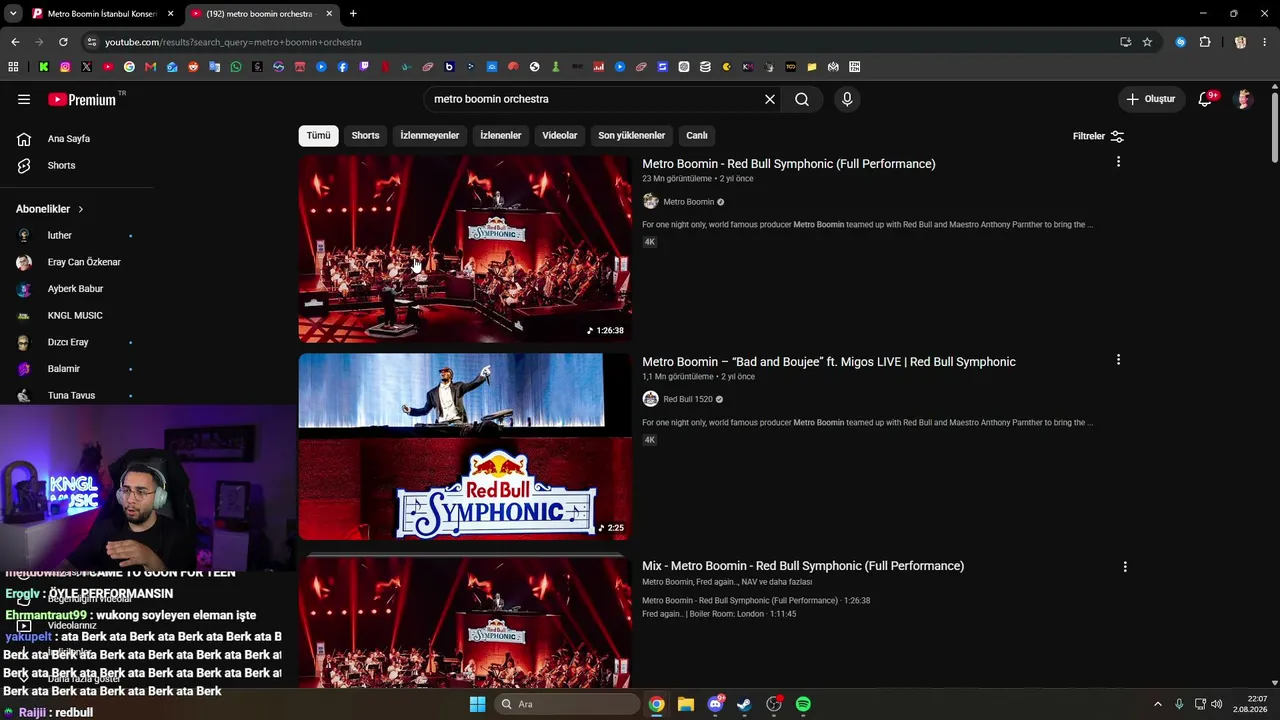Screen dimensions: 1280x720
Task: Open a new browser tab
Action: pyautogui.click(x=353, y=14)
